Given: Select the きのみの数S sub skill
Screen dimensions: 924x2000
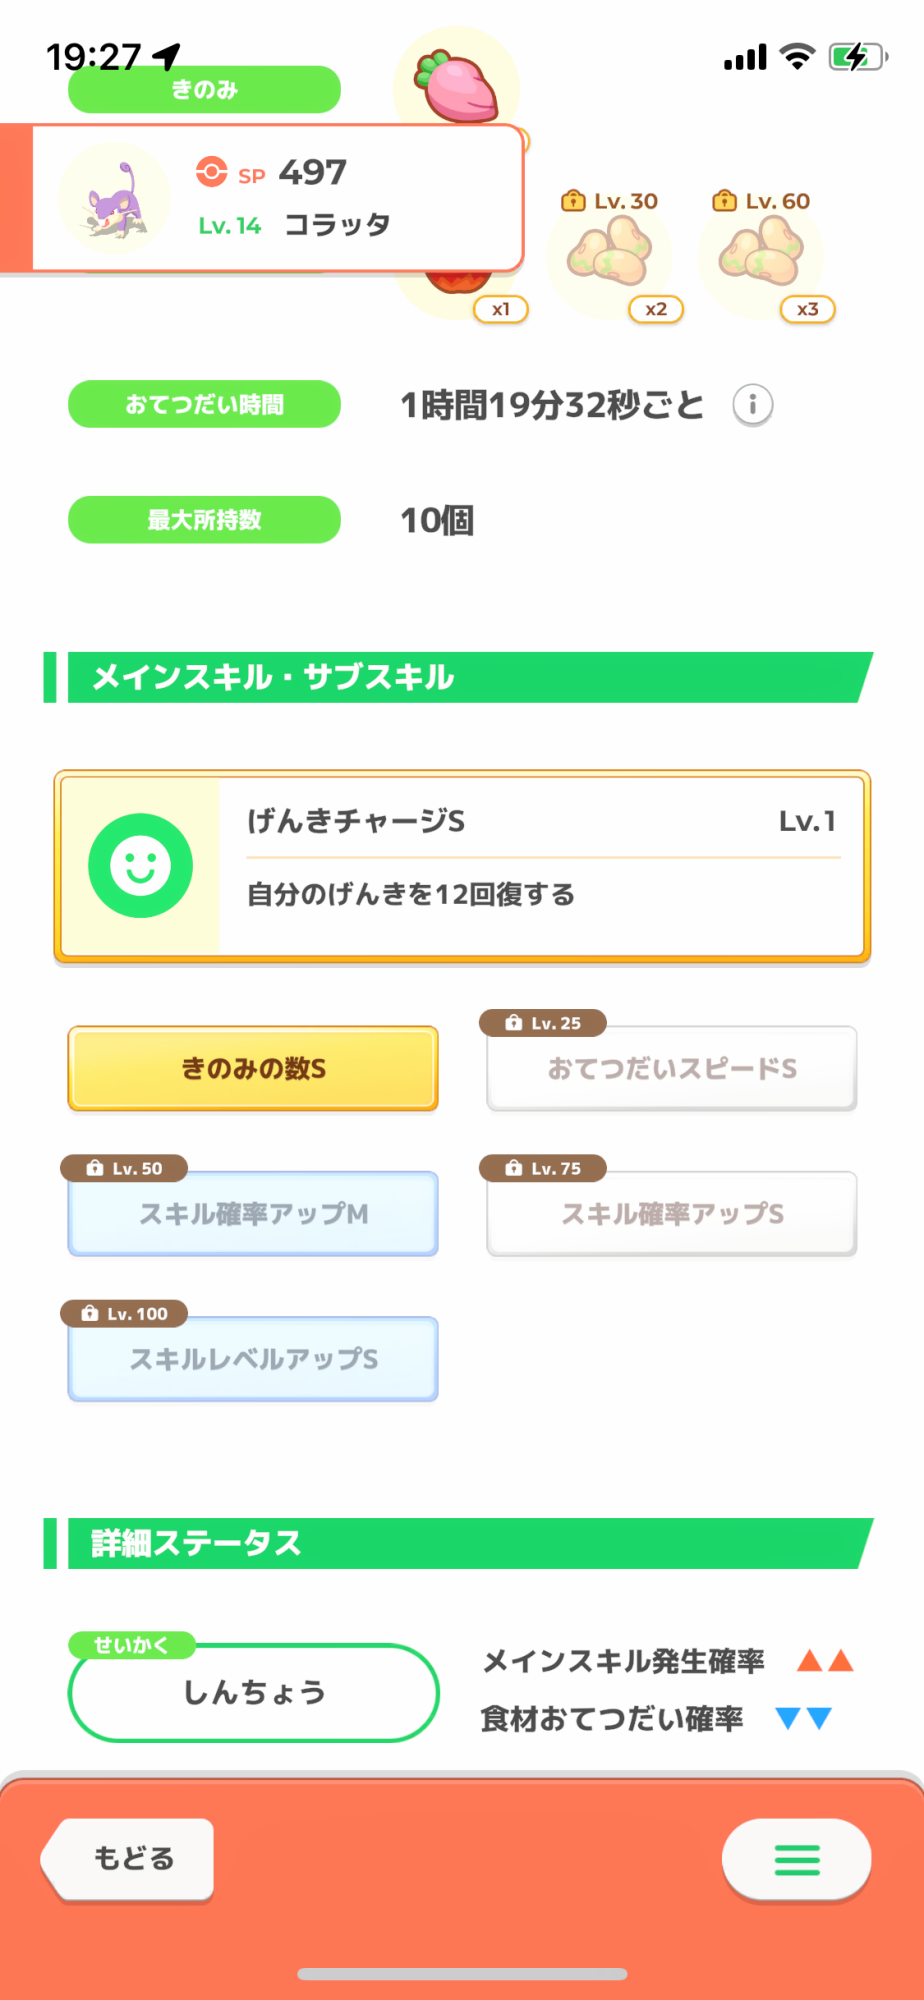Looking at the screenshot, I should coord(253,1068).
